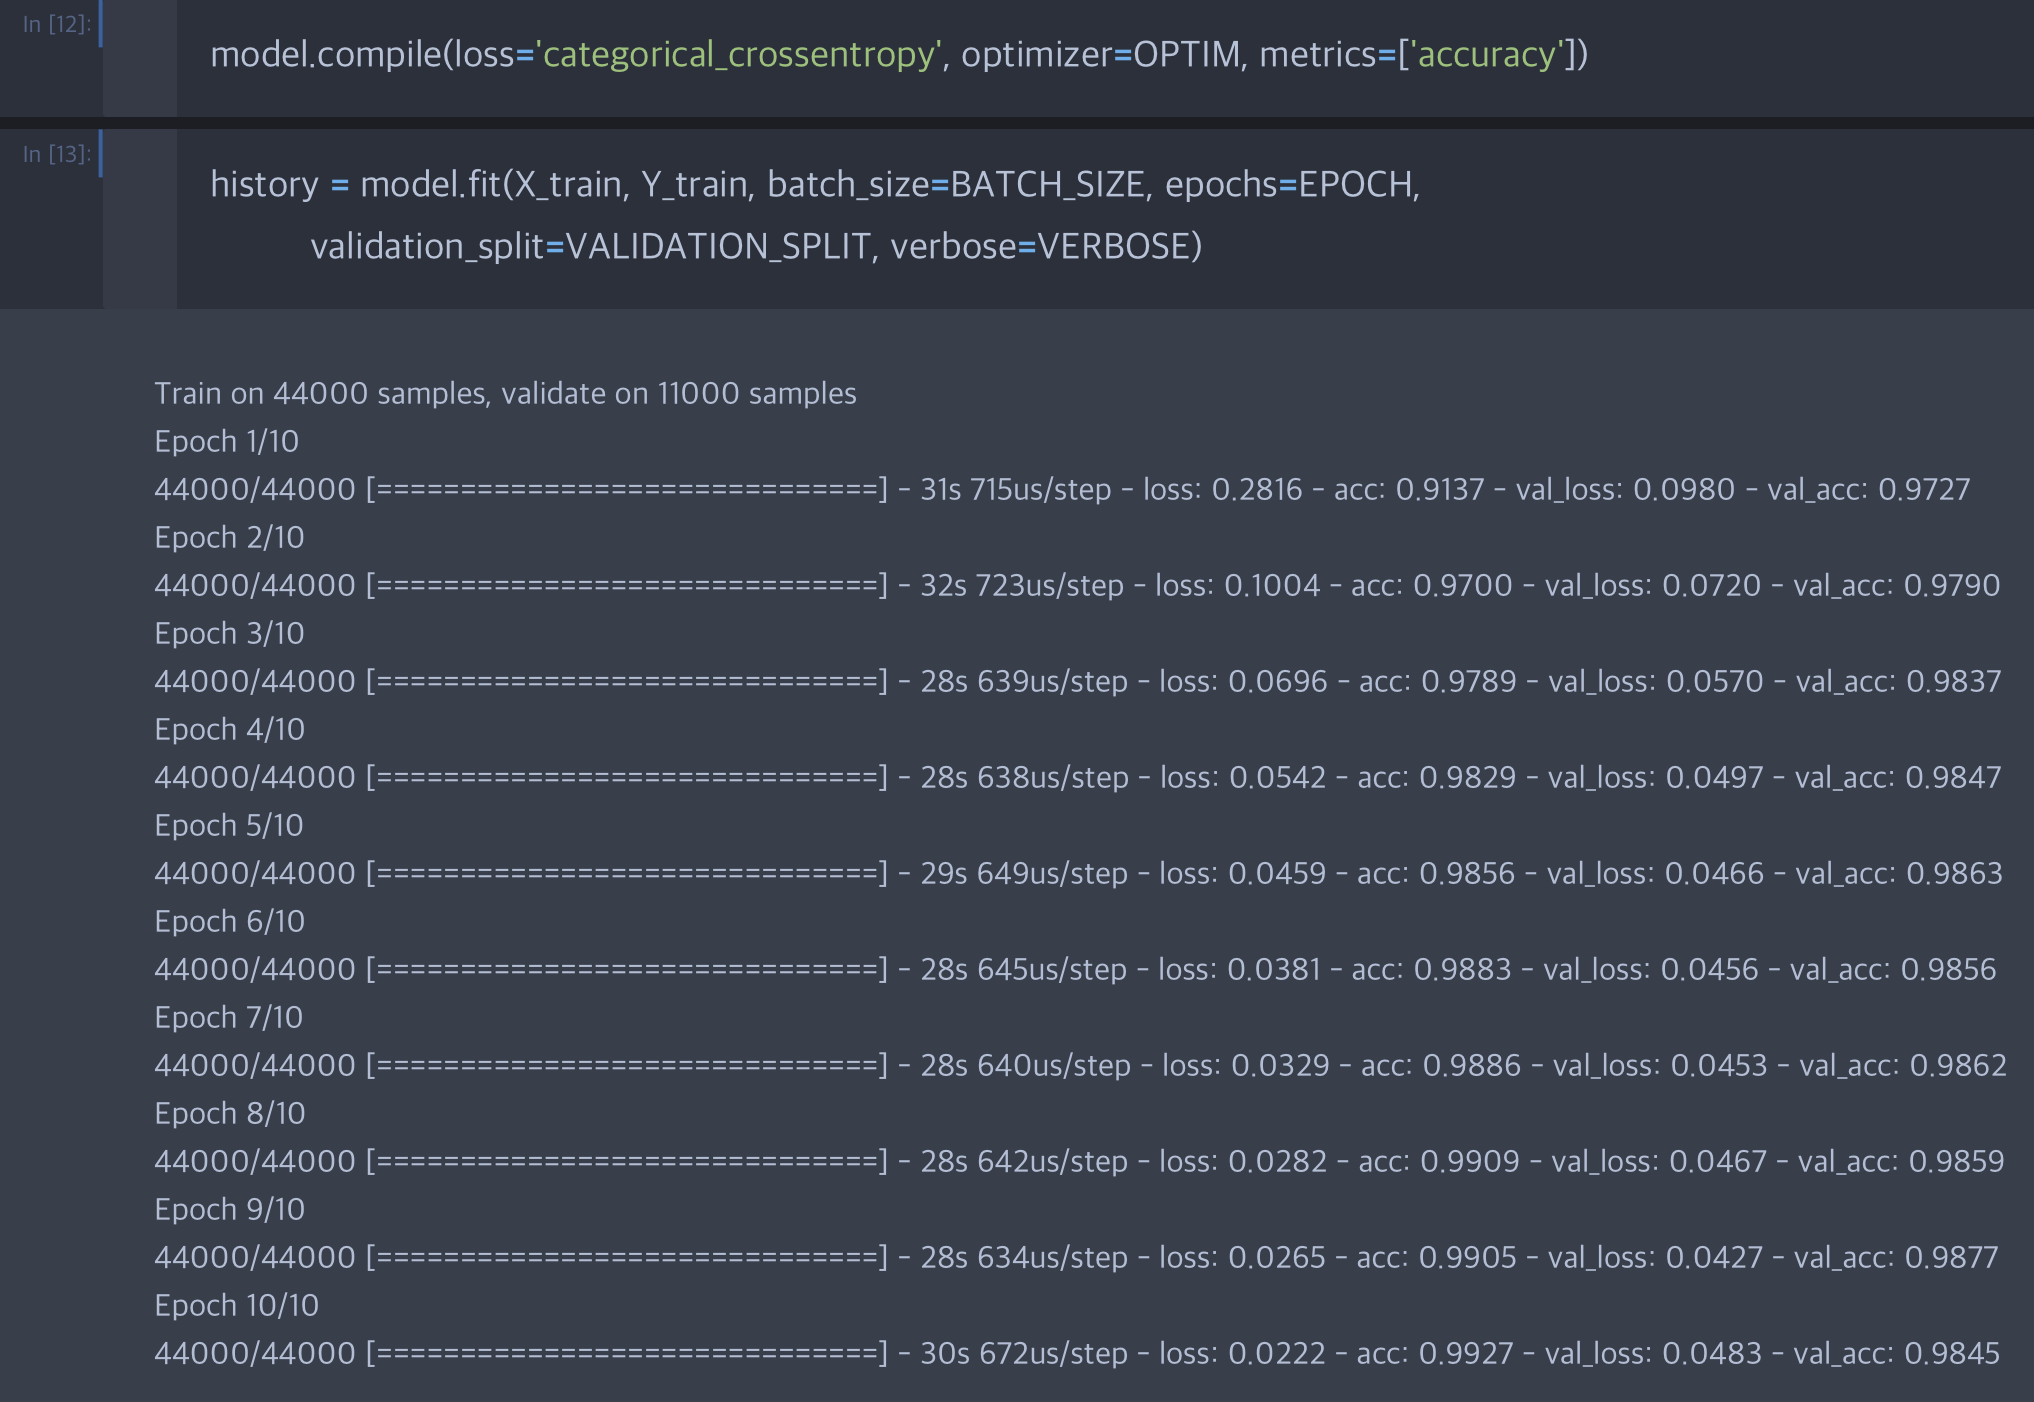Click the Epoch 5/10 output label
The image size is (2034, 1402).
pos(229,826)
